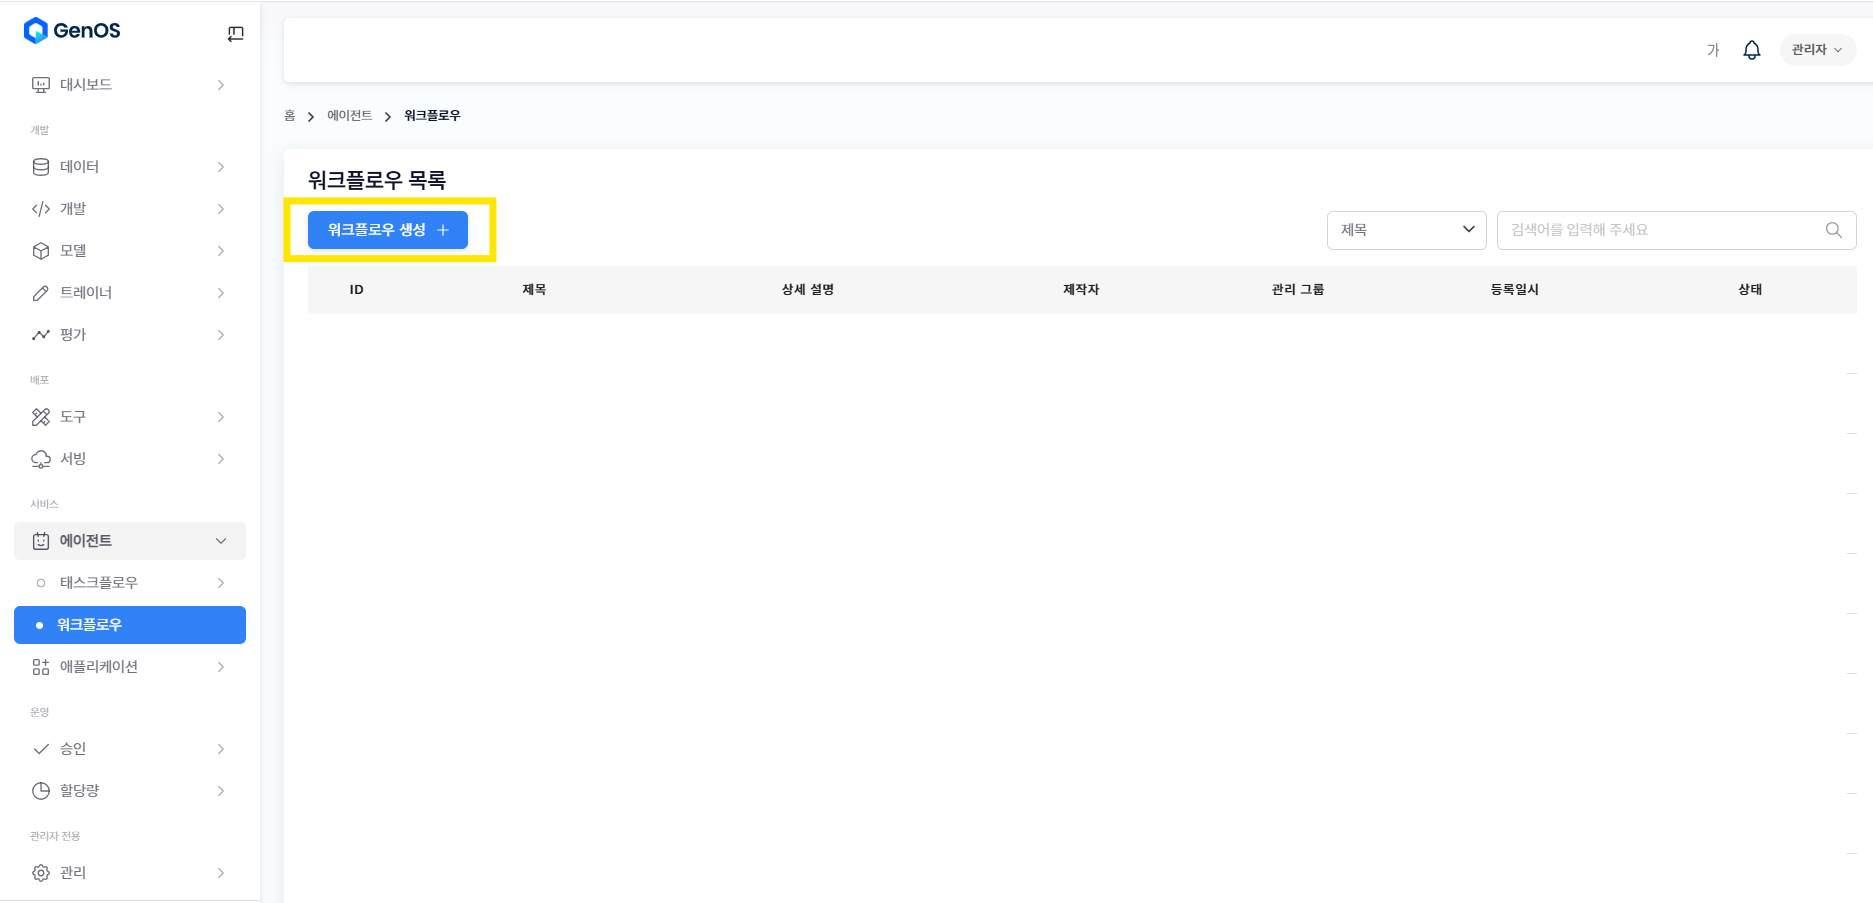Image resolution: width=1873 pixels, height=903 pixels.
Task: Click the 가 font size icon
Action: pyautogui.click(x=1712, y=50)
